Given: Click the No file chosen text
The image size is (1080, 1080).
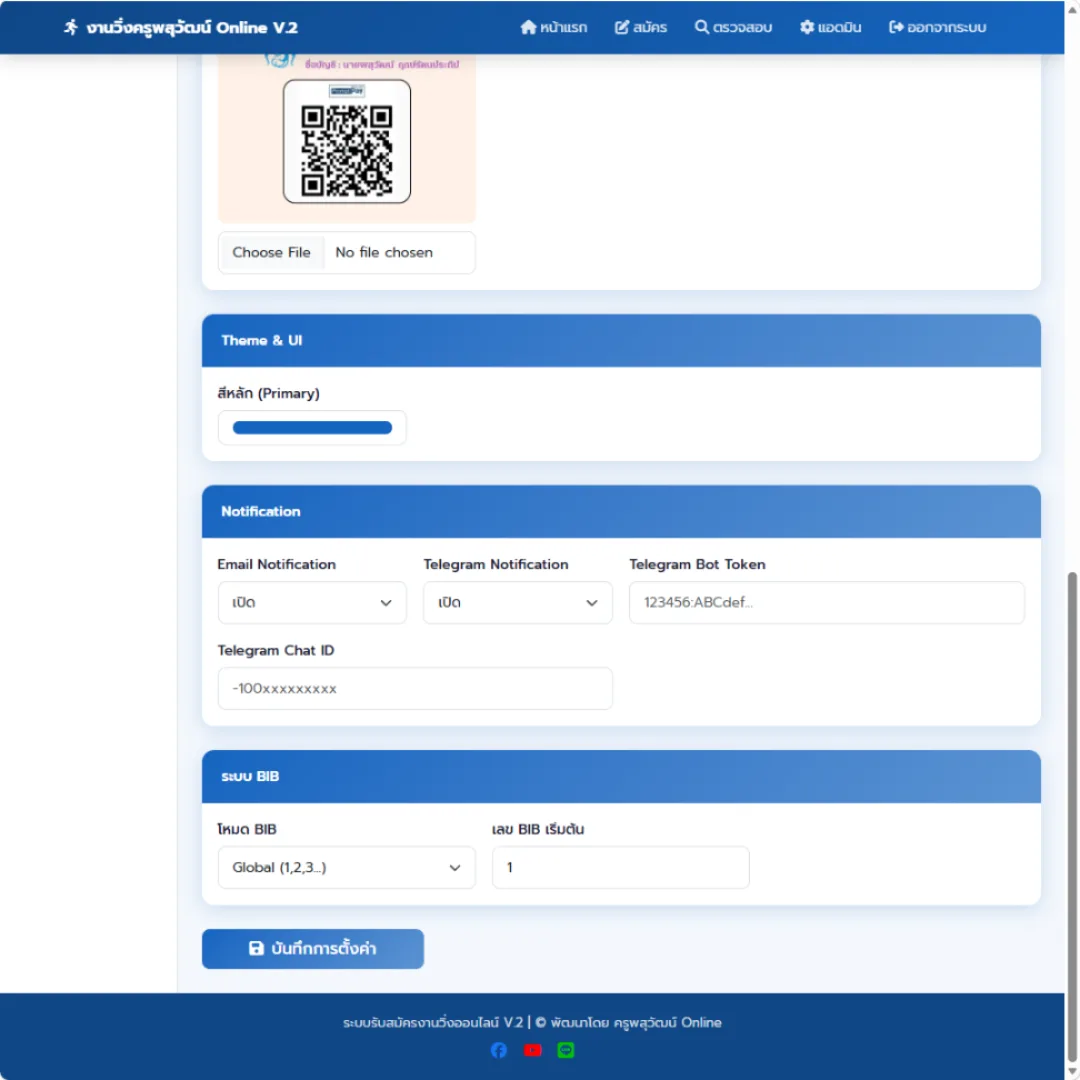Looking at the screenshot, I should (x=384, y=253).
